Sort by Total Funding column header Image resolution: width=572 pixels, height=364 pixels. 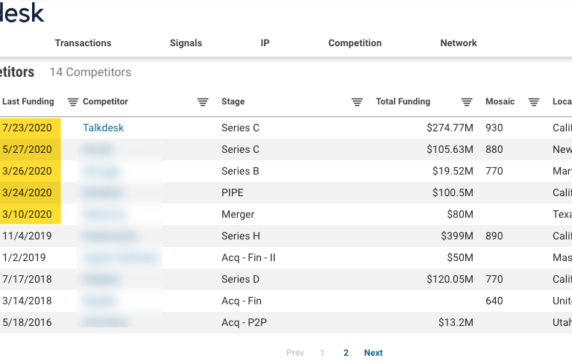pos(403,101)
